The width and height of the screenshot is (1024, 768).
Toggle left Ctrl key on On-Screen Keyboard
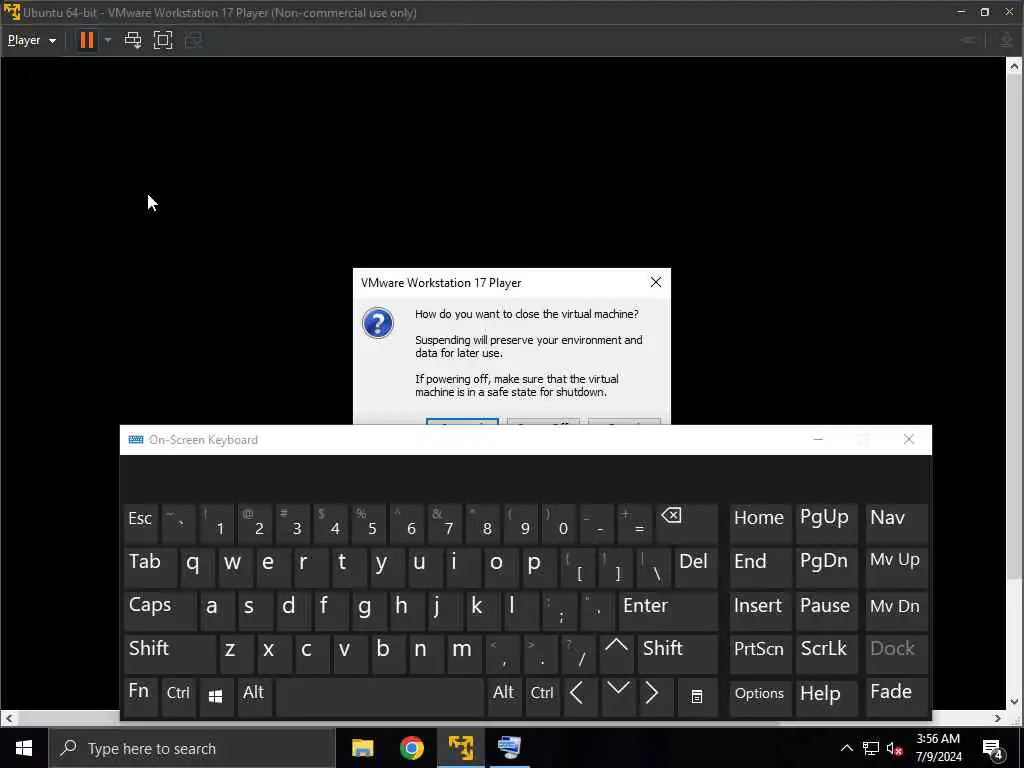(x=178, y=697)
